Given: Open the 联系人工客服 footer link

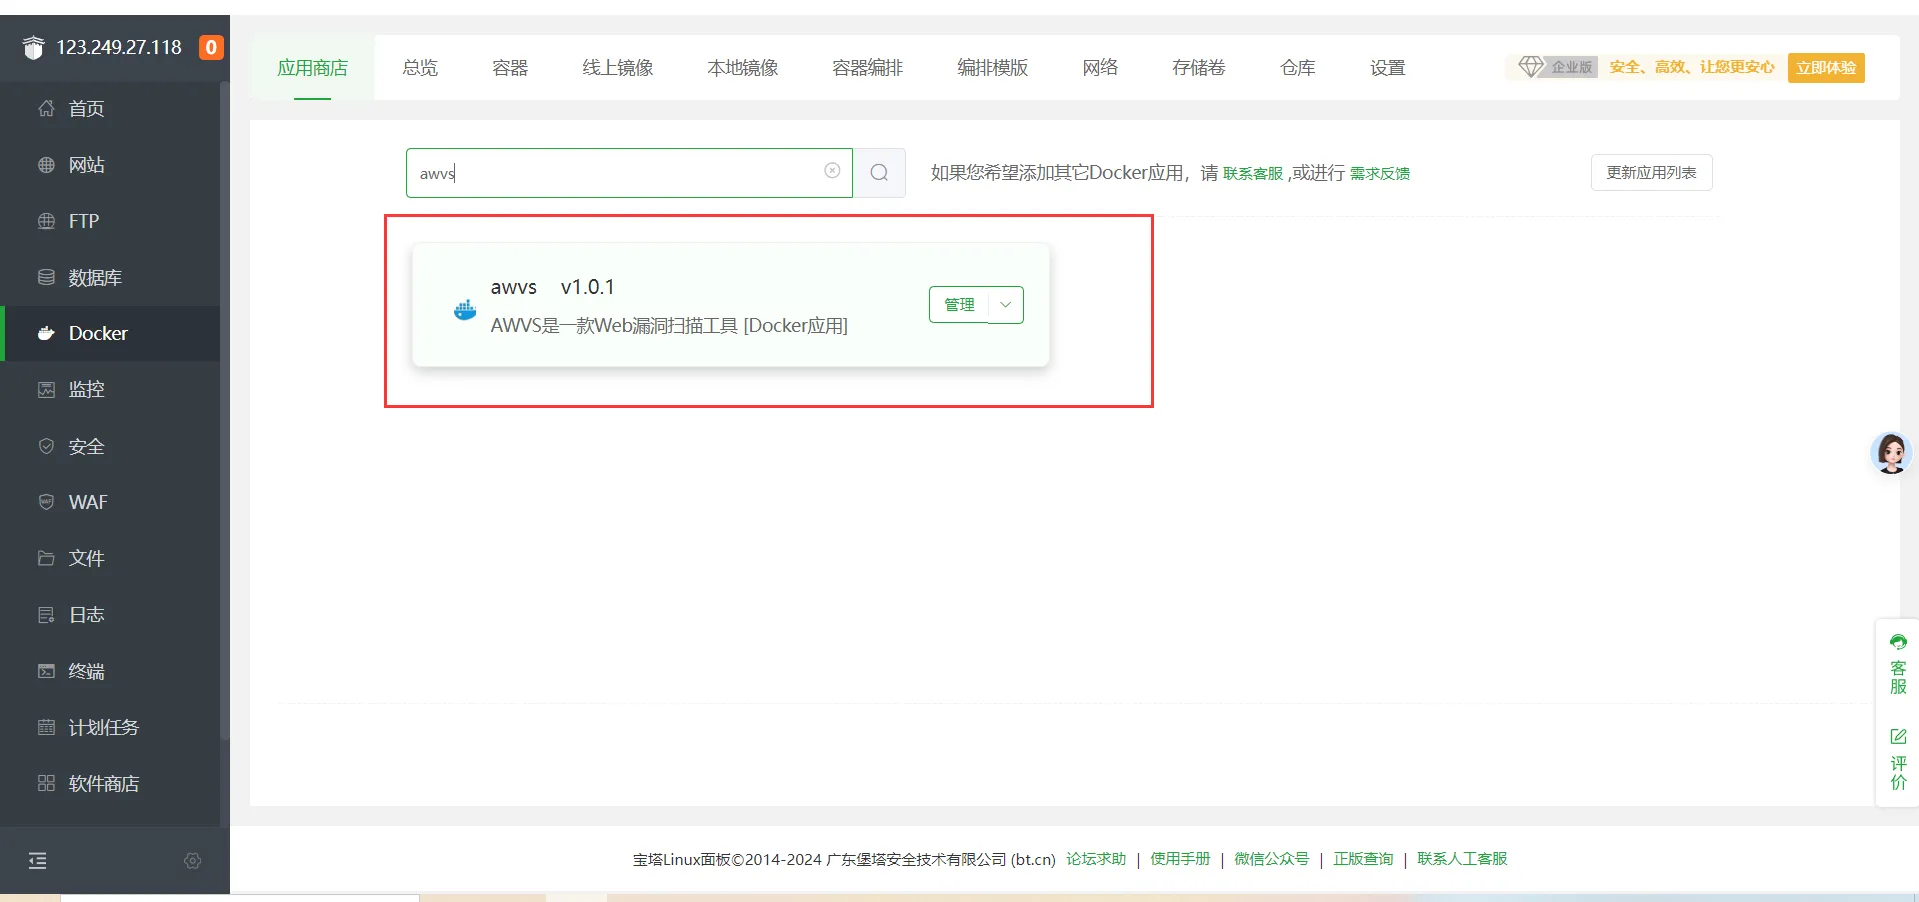Looking at the screenshot, I should tap(1462, 859).
